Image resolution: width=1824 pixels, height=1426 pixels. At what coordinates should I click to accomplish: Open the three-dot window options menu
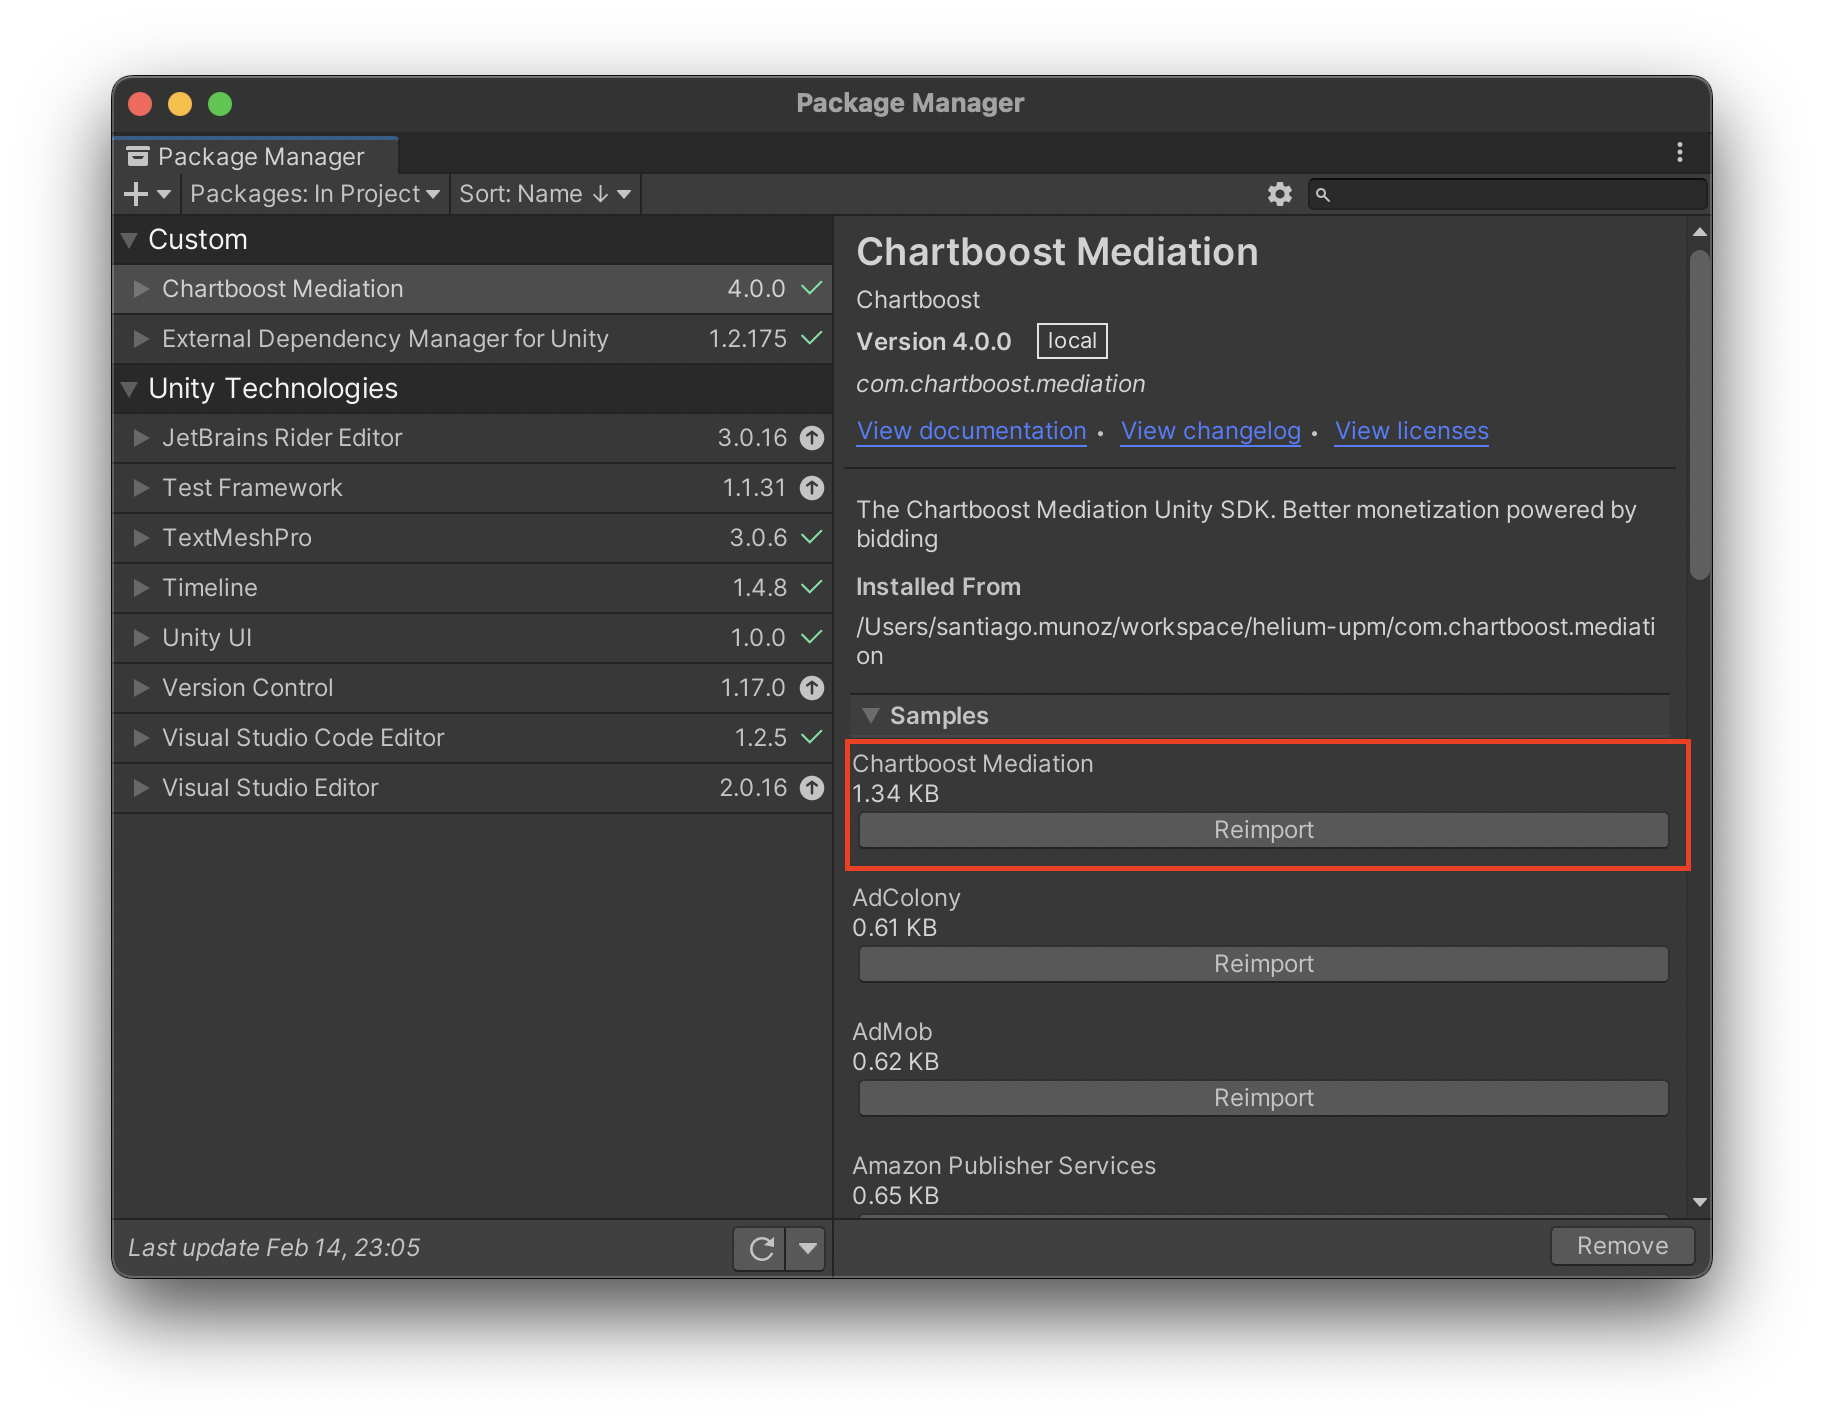[x=1679, y=152]
